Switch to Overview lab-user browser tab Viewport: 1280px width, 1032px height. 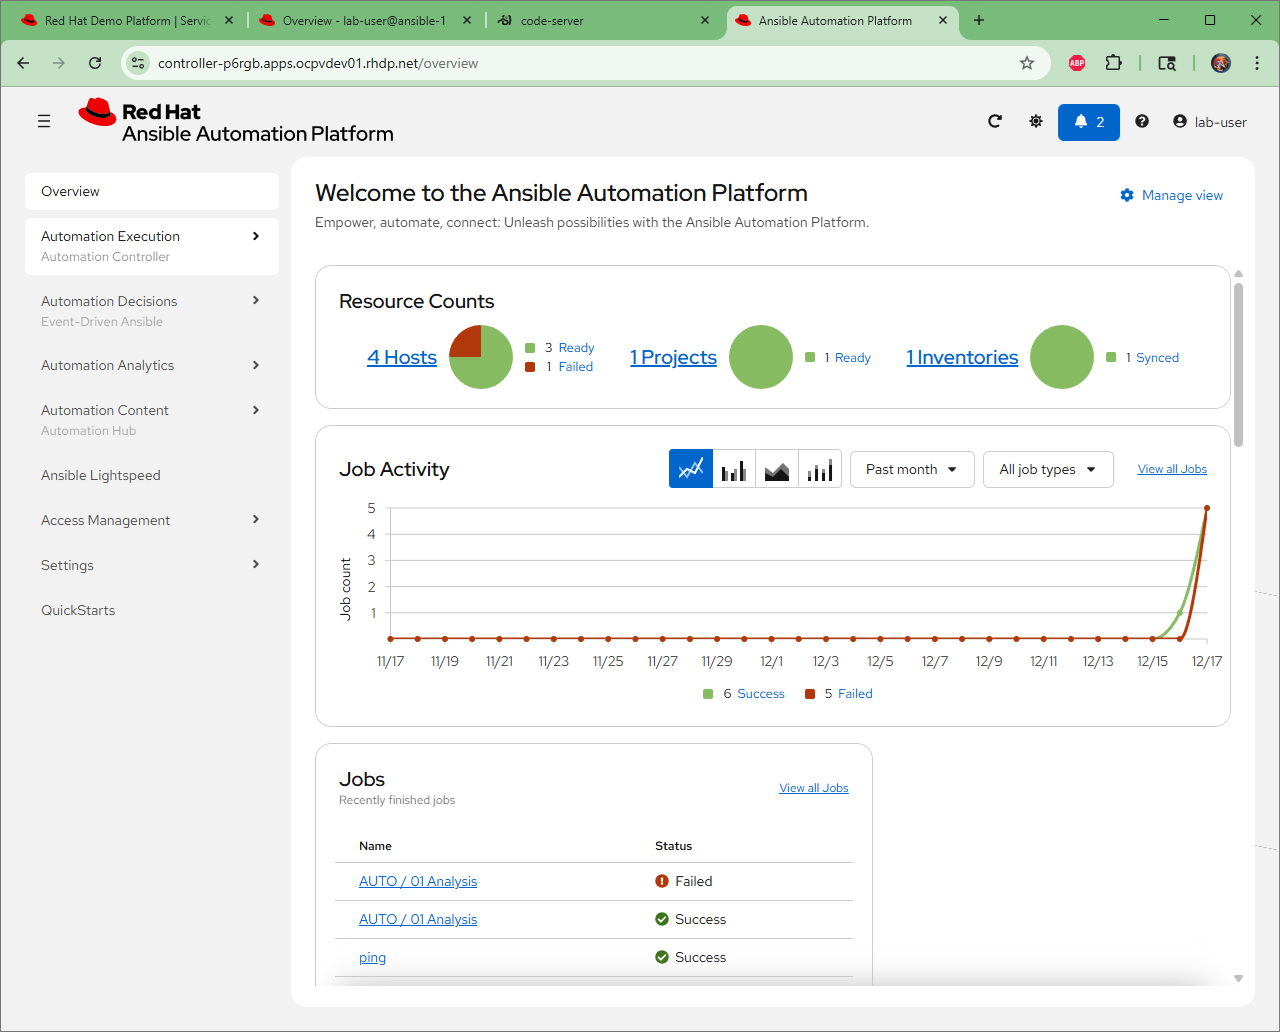click(x=364, y=20)
